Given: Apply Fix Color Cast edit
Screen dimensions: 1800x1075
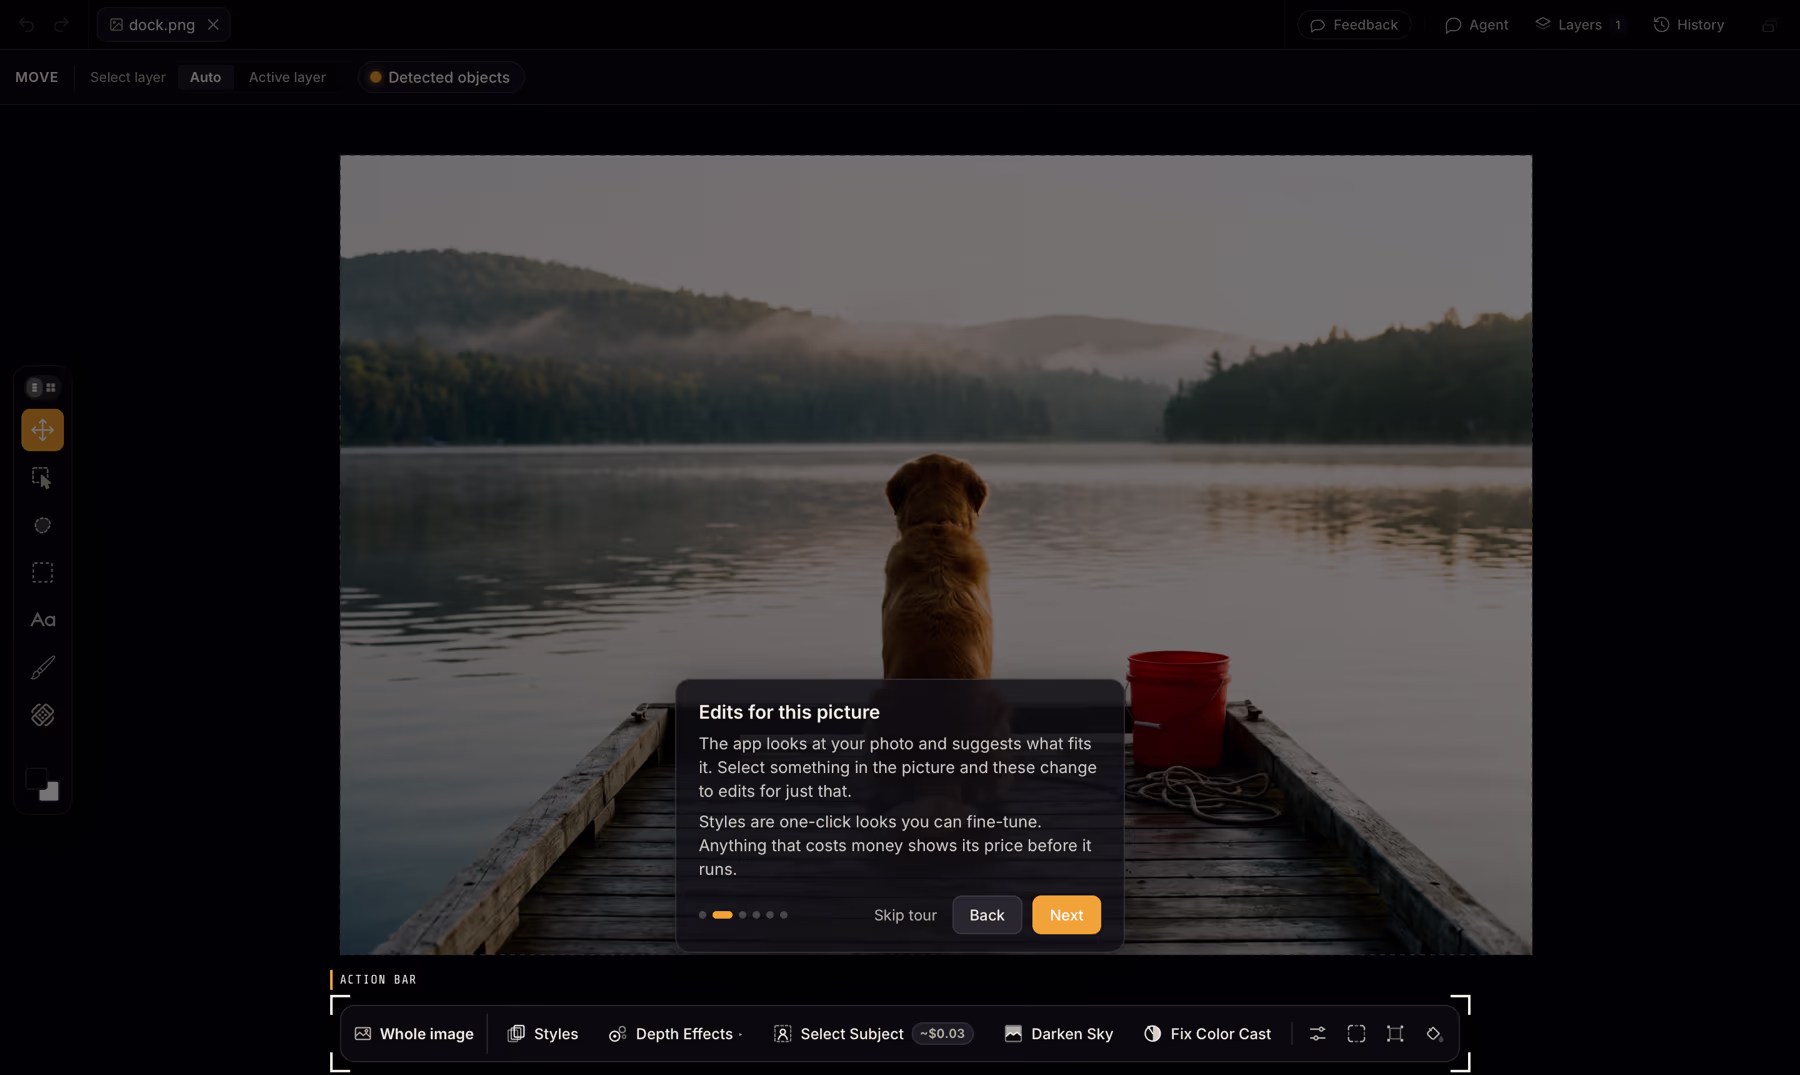Looking at the screenshot, I should click(1208, 1034).
